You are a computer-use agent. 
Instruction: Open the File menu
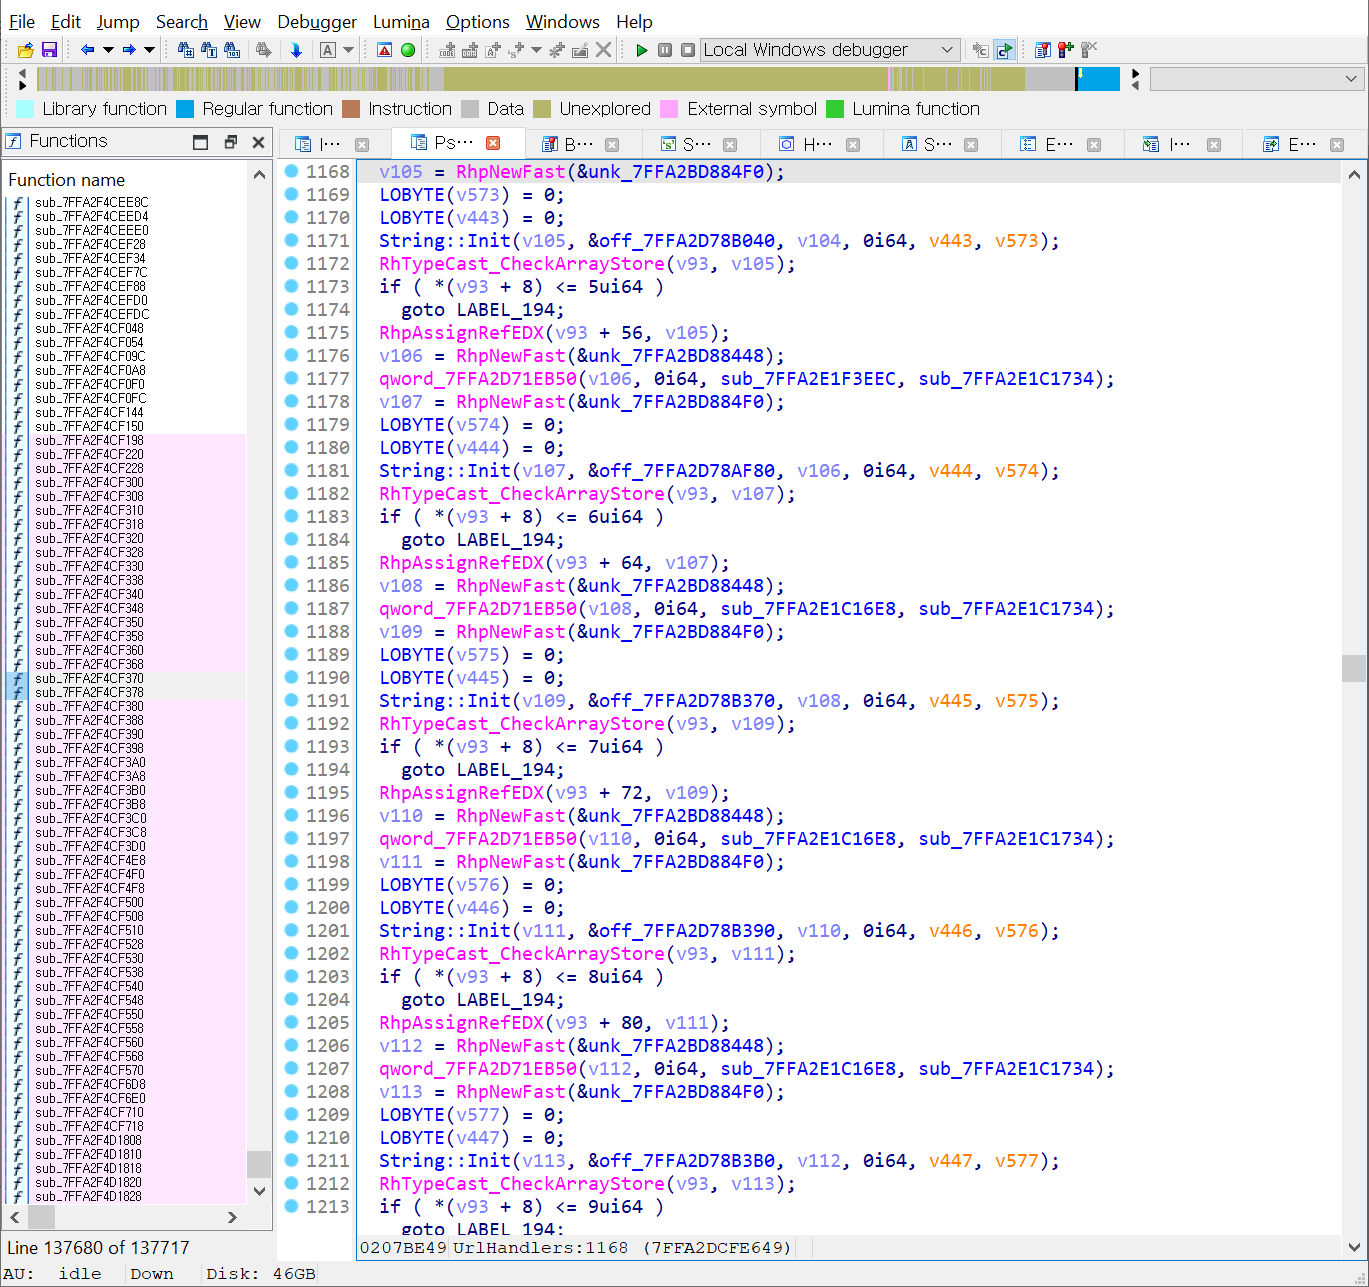(22, 21)
